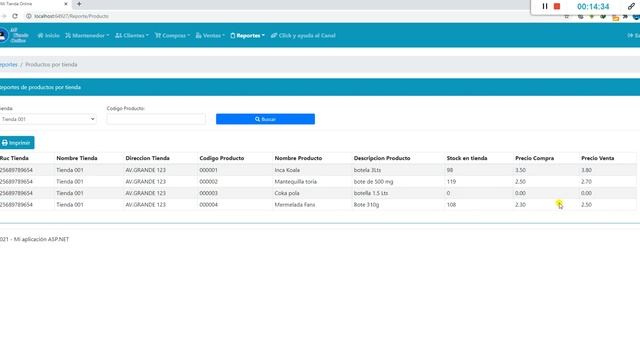Select product code cell 000002
The image size is (640, 360).
[x=209, y=182]
